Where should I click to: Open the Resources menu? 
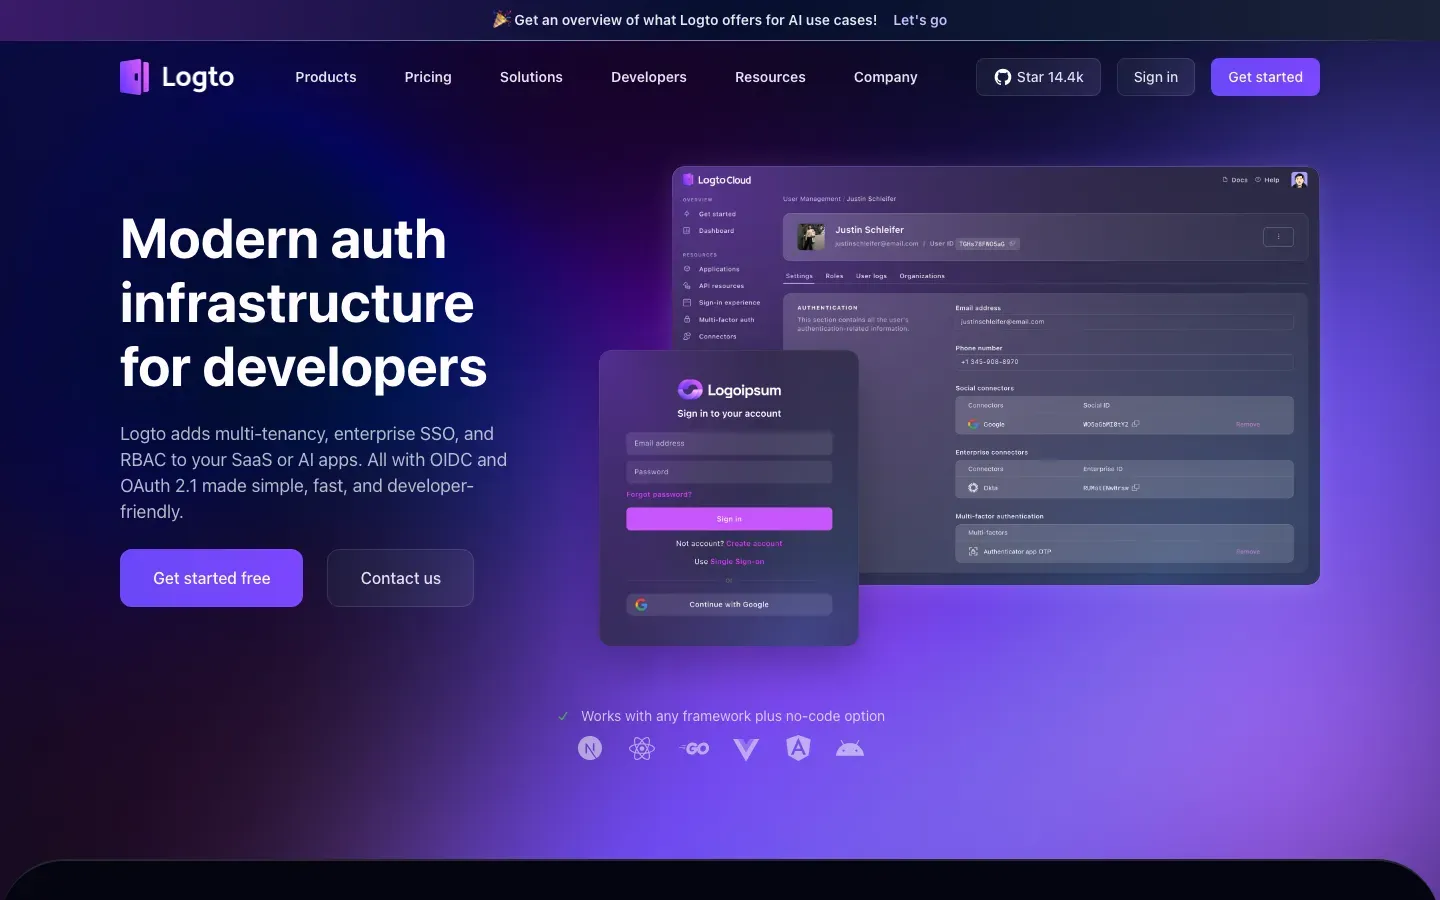(x=770, y=77)
